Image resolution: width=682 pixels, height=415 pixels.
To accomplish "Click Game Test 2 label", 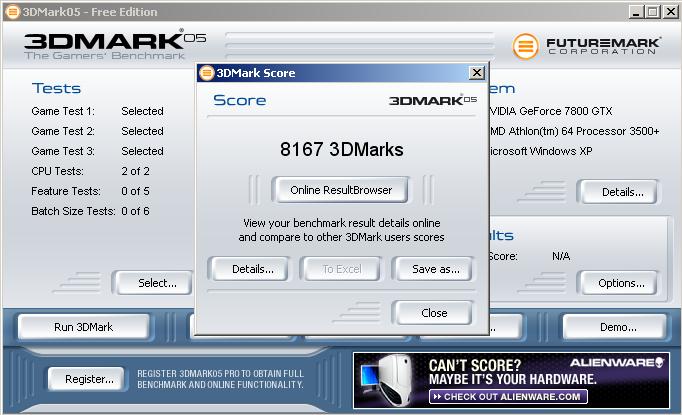I will click(x=63, y=131).
